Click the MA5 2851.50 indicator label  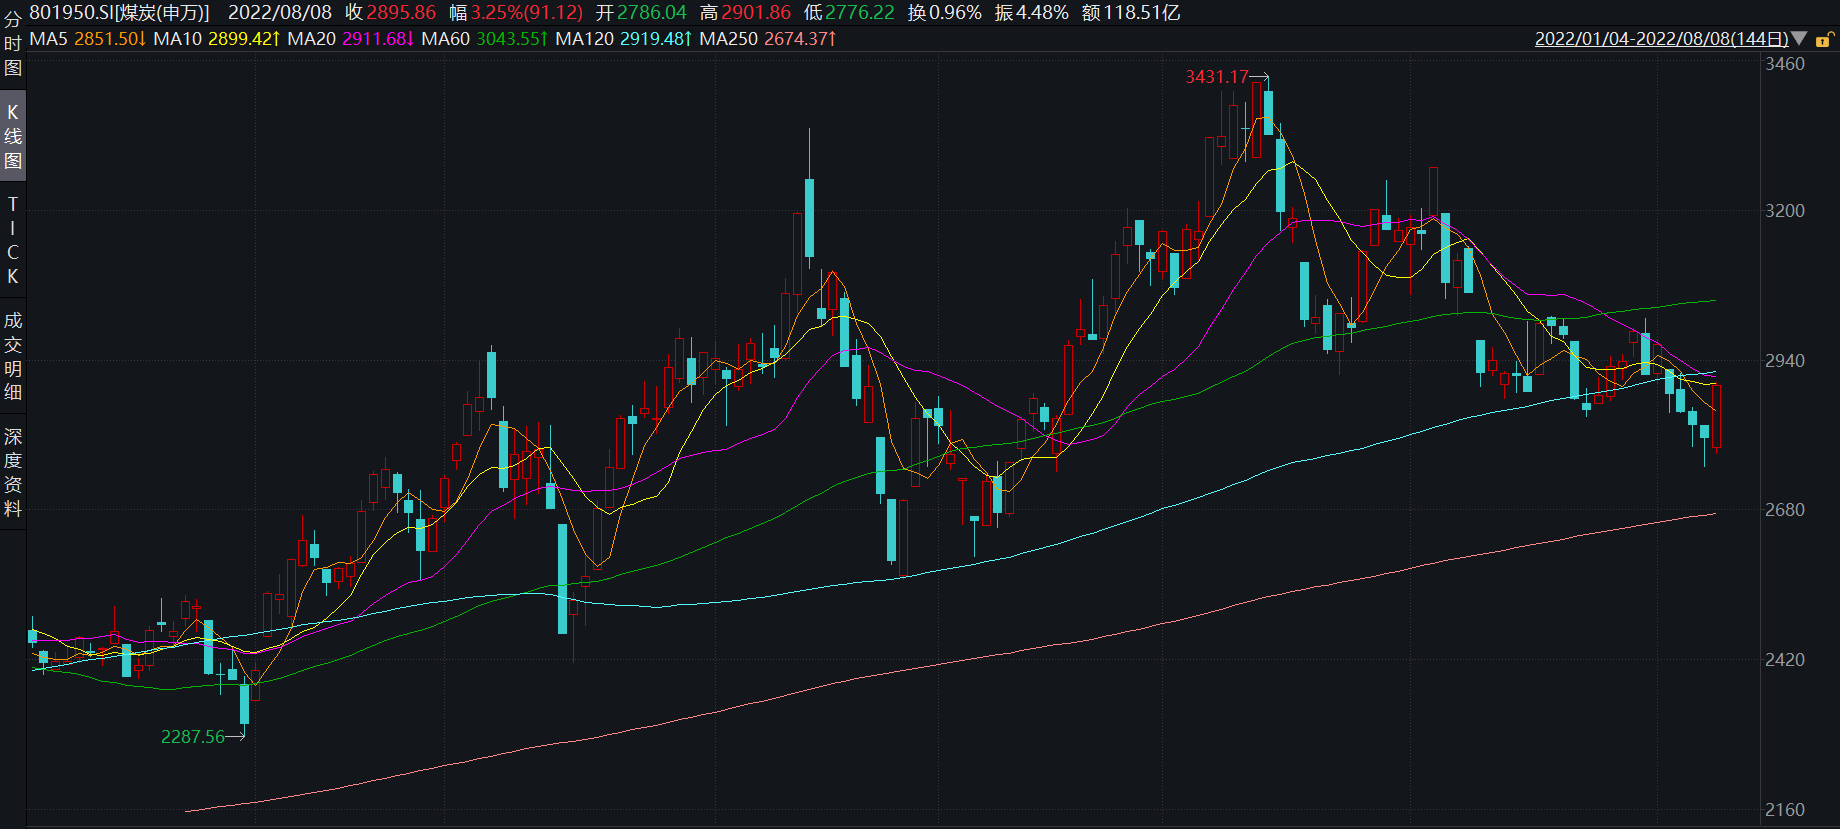(x=88, y=39)
